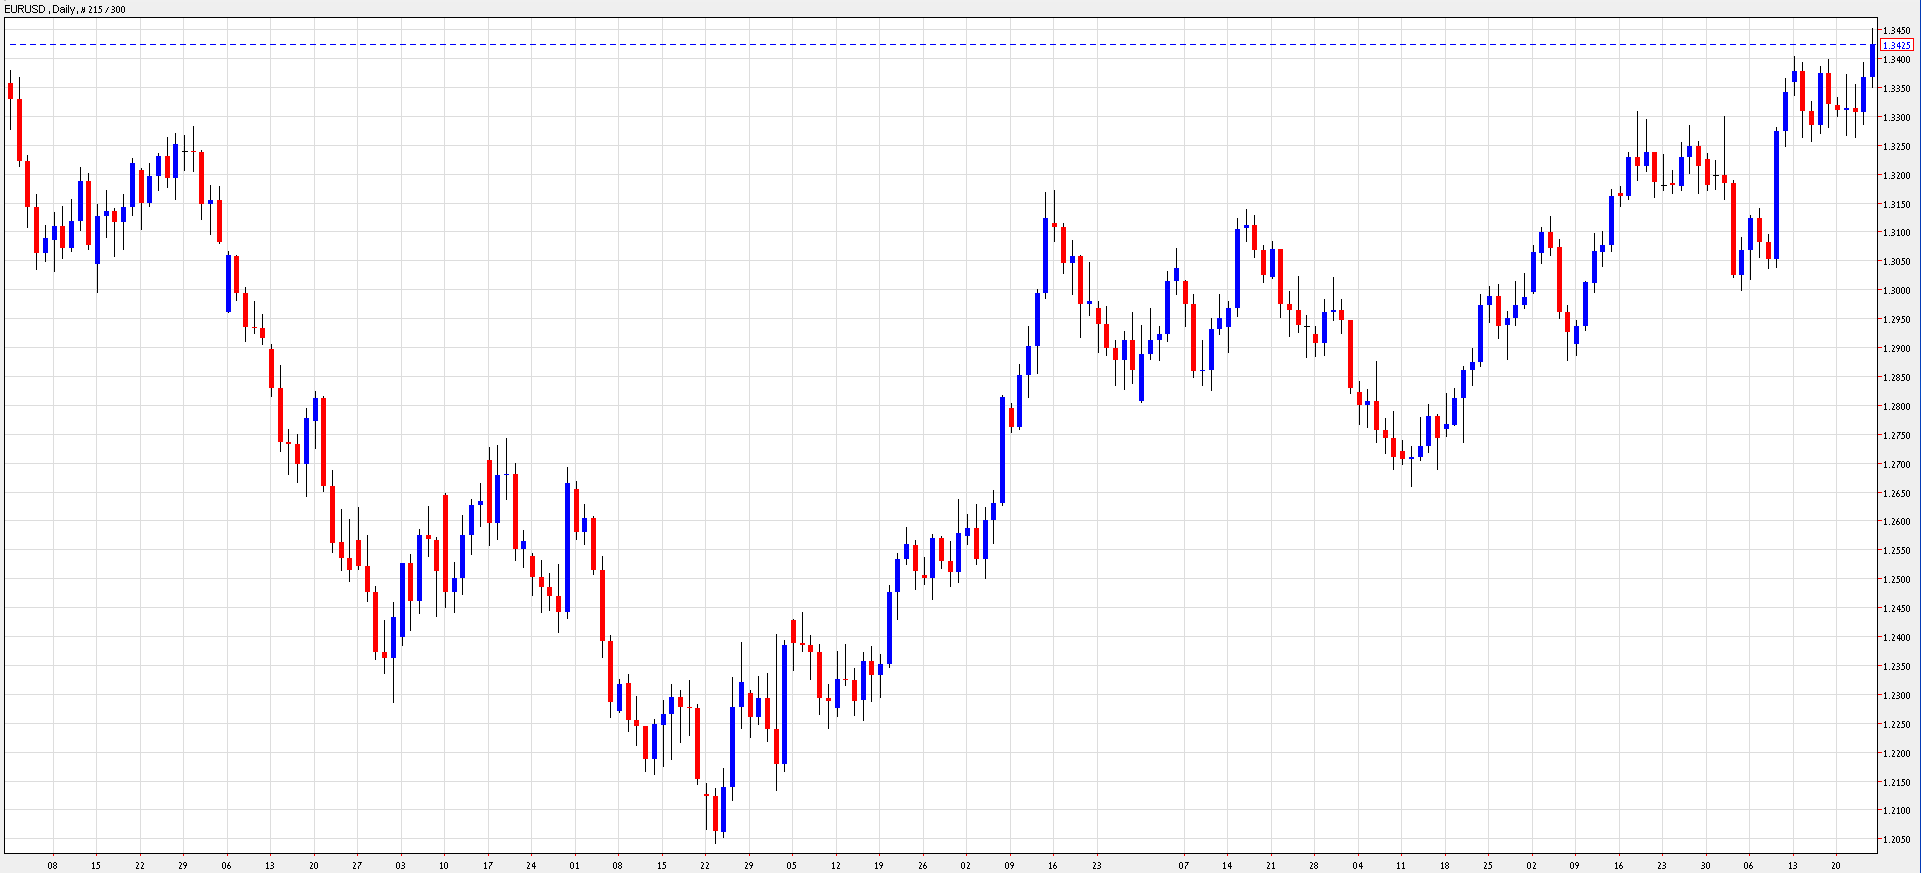Click the date label 03 on time axis
1921x873 pixels.
(401, 865)
